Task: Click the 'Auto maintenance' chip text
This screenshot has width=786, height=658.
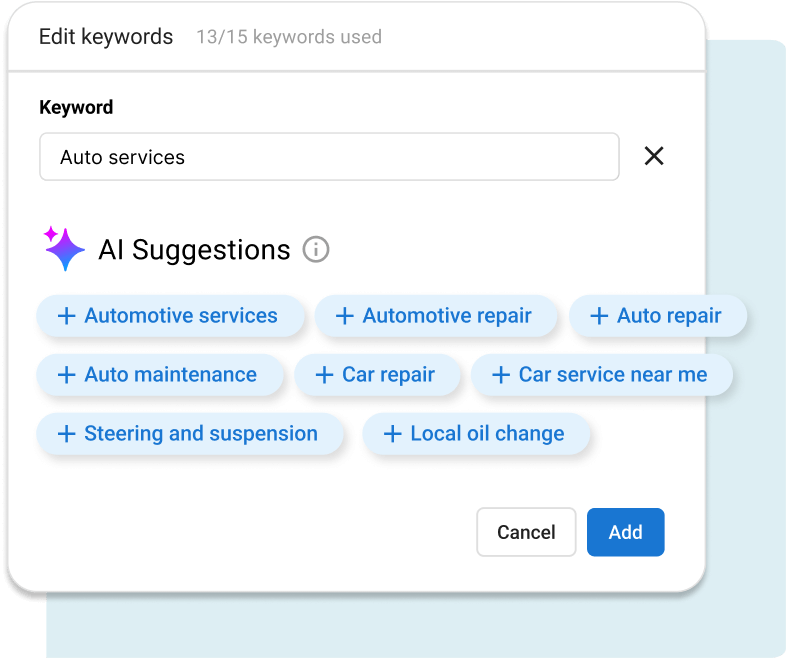Action: click(x=170, y=375)
